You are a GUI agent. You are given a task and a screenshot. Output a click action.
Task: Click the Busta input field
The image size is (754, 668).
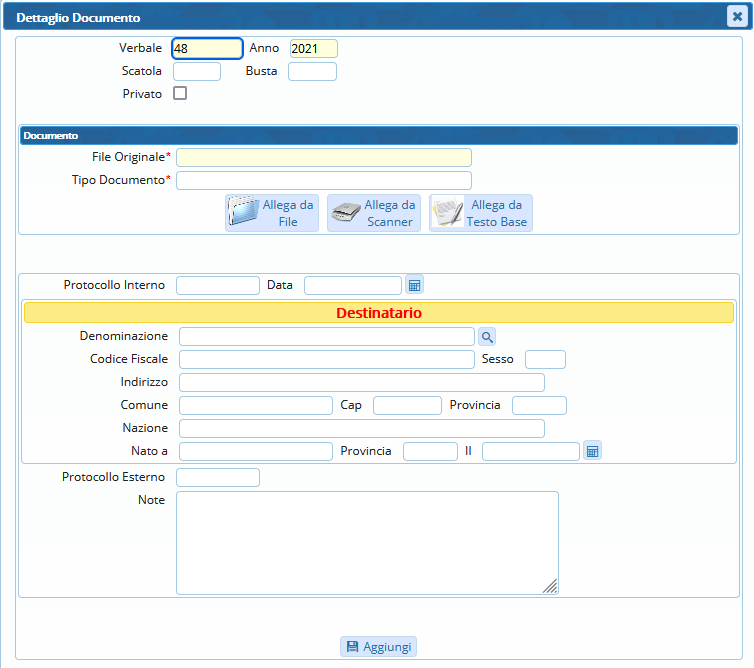[312, 71]
